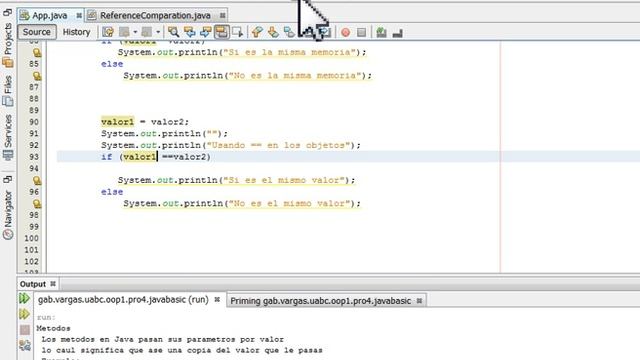The image size is (640, 360).
Task: Click the hint bulb above line 96
Action: click(37, 180)
